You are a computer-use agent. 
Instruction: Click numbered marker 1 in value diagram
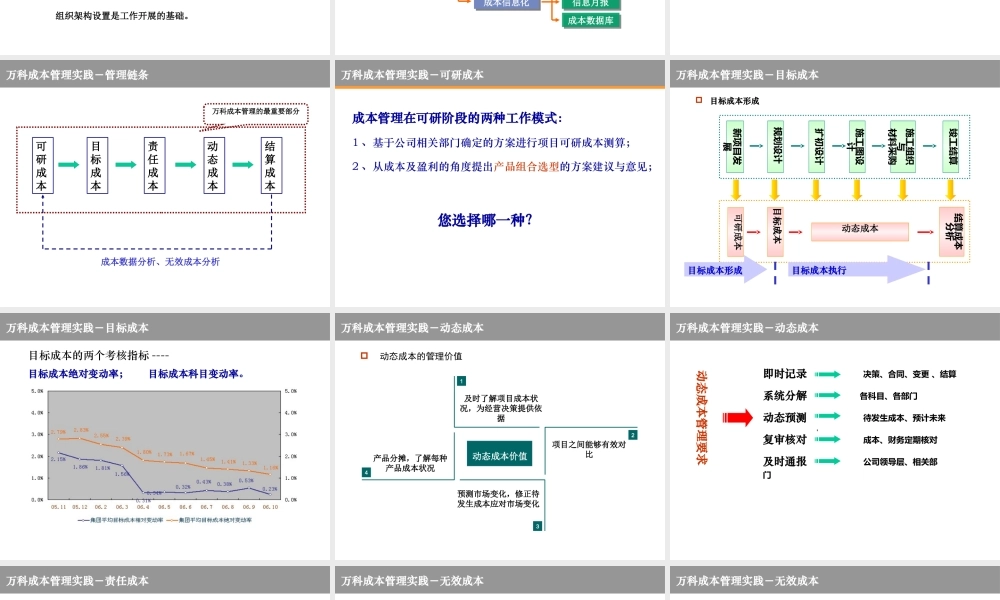click(462, 381)
